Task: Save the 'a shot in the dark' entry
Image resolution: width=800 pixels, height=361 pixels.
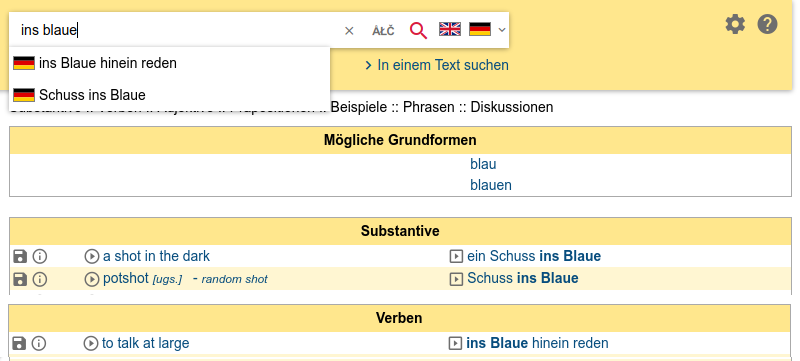Action: [x=19, y=256]
